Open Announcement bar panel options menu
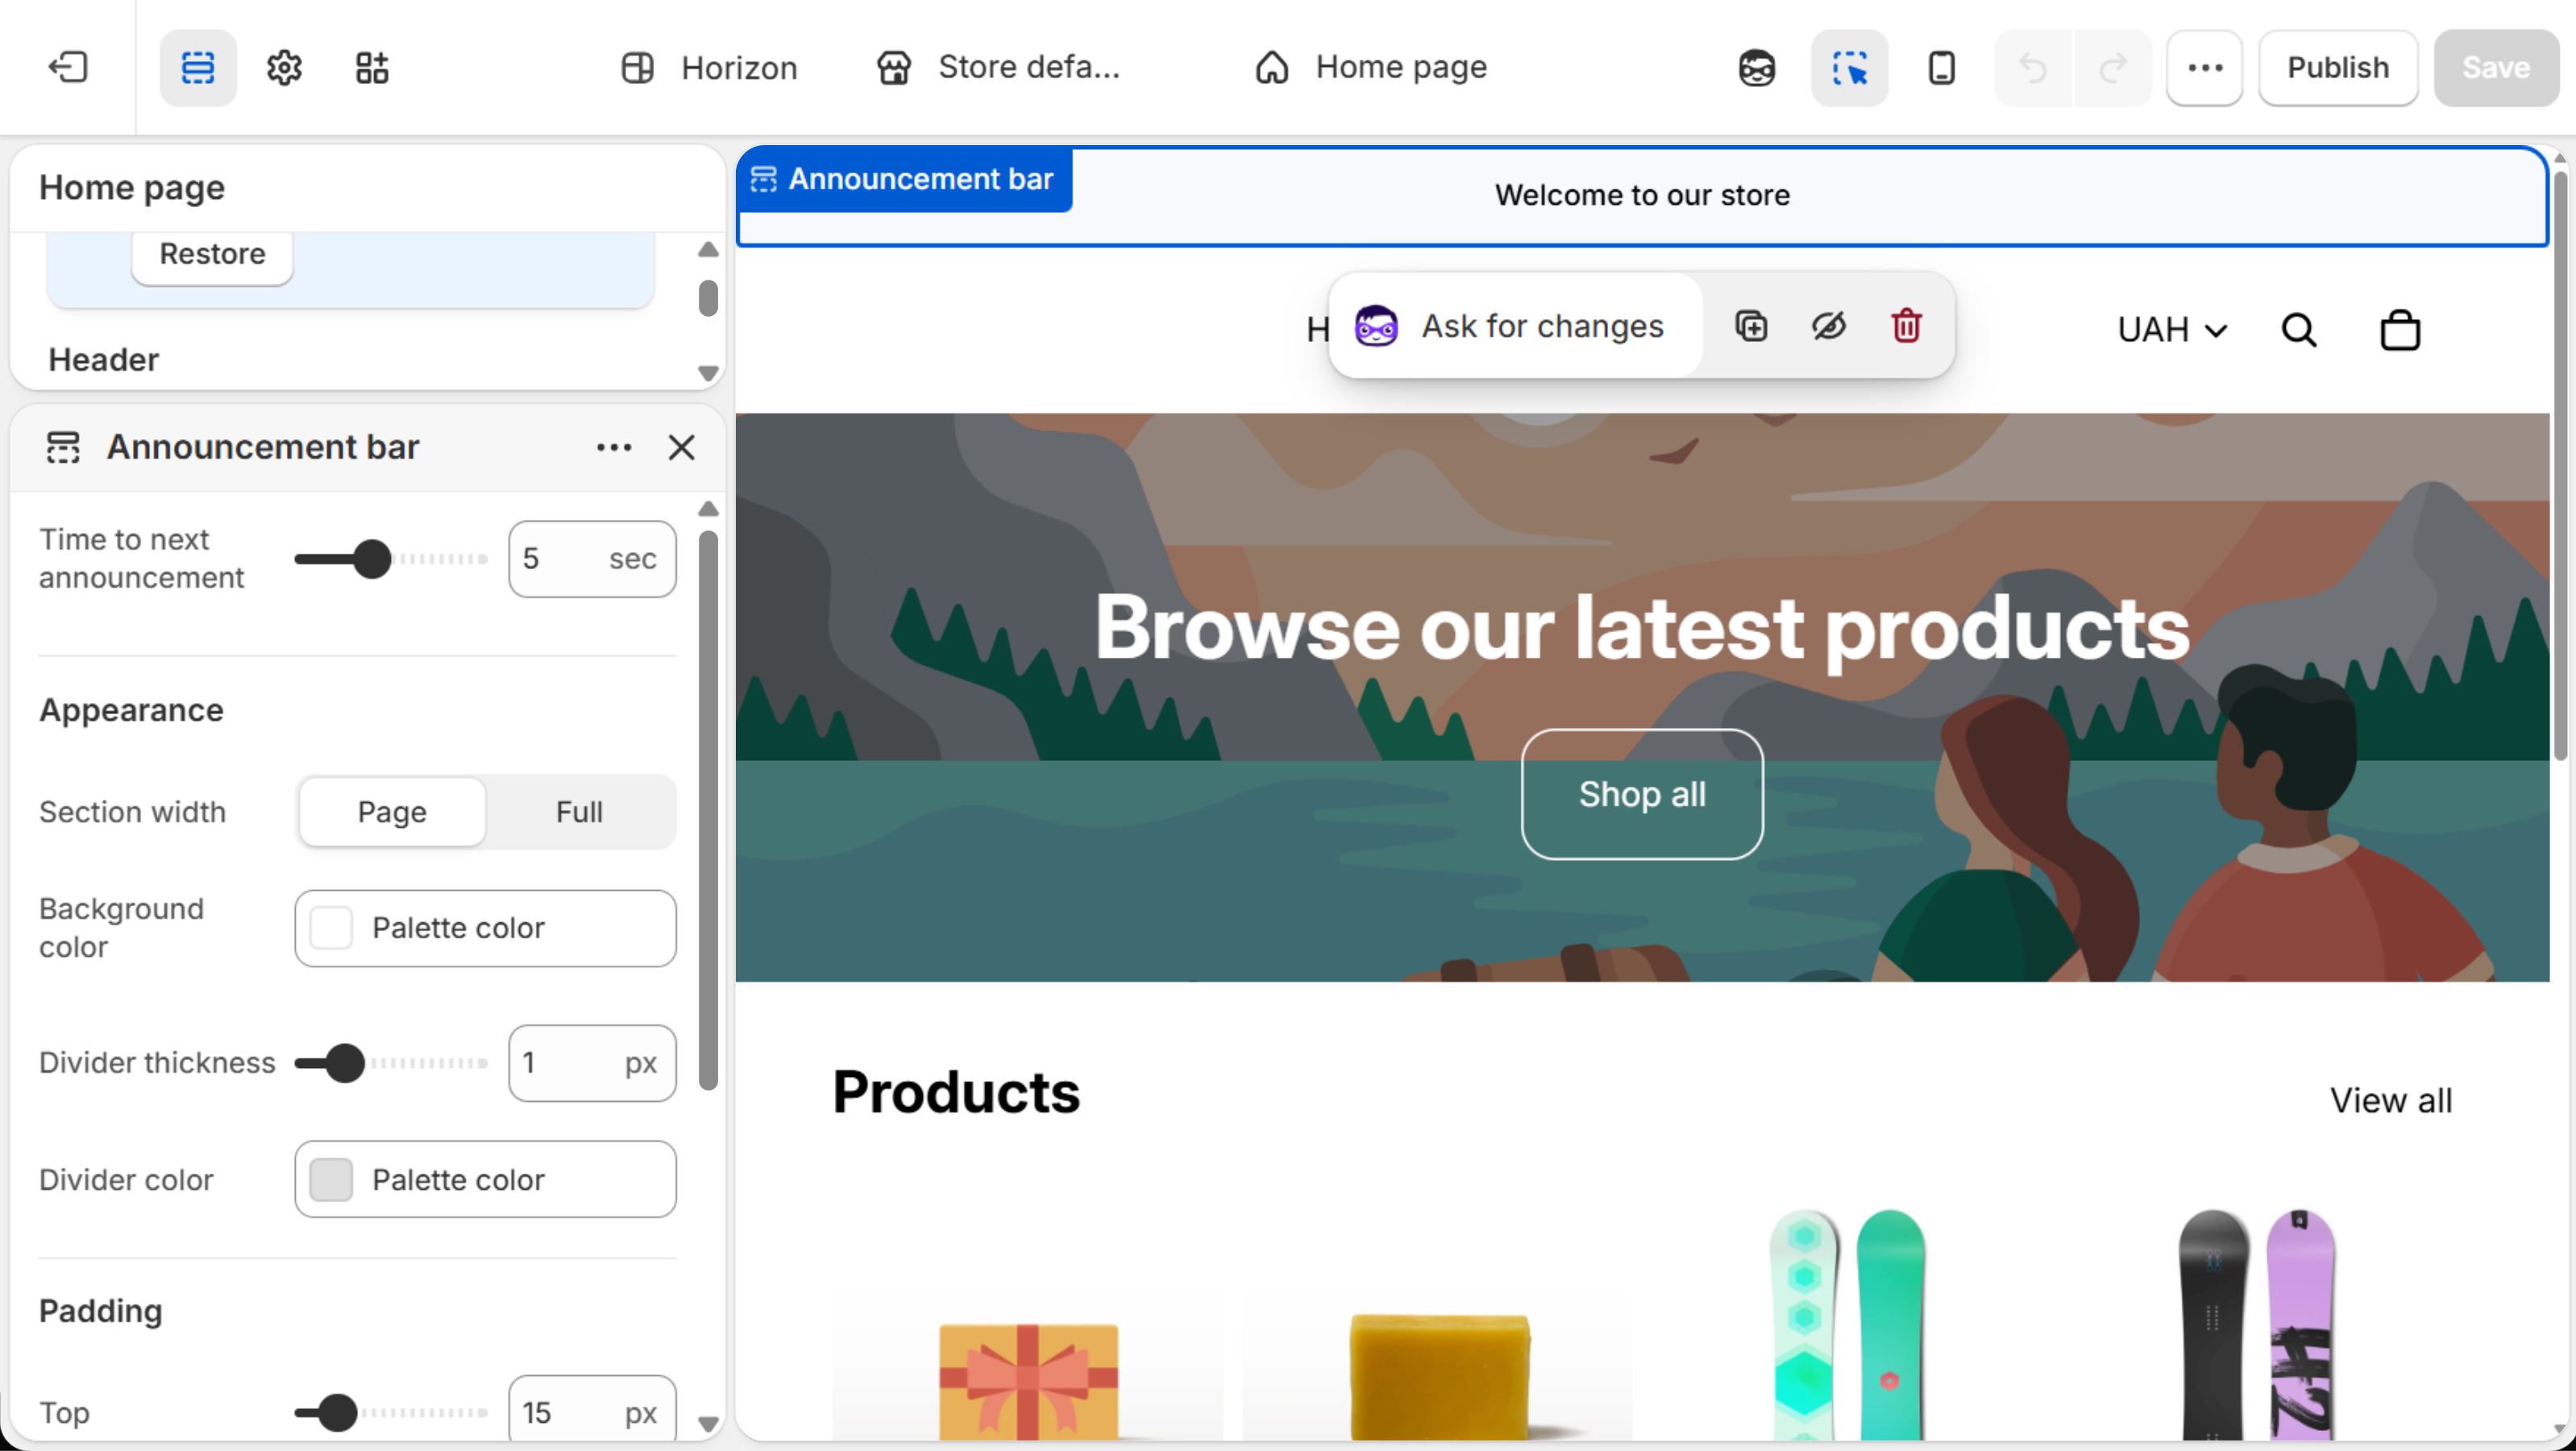This screenshot has height=1451, width=2576. coord(614,447)
